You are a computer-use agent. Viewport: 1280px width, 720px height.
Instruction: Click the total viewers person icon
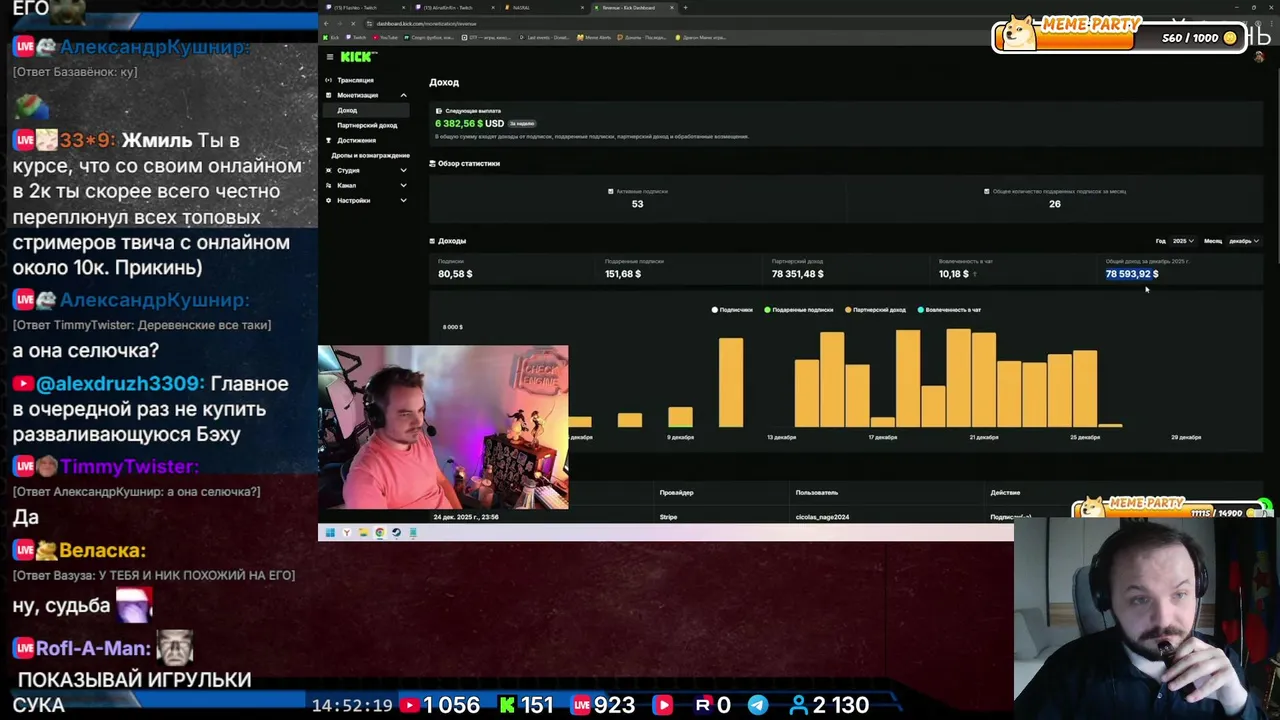click(x=798, y=705)
